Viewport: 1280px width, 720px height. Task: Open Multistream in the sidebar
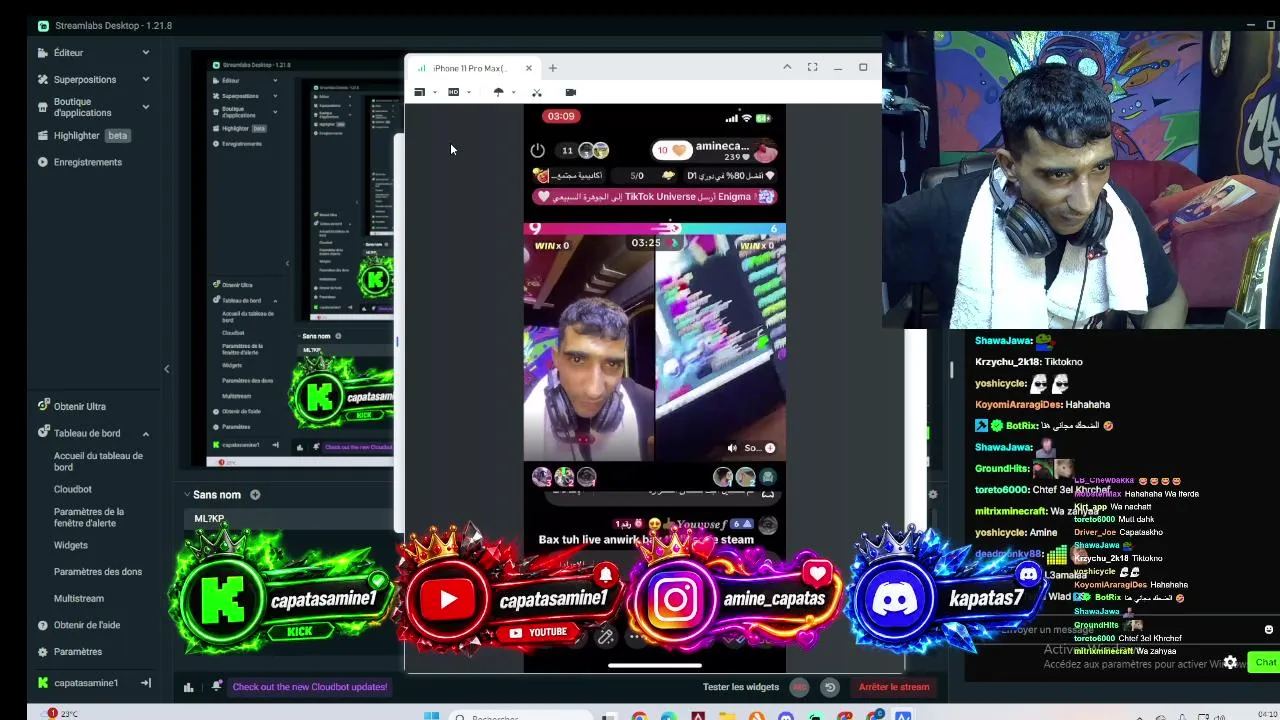click(79, 598)
